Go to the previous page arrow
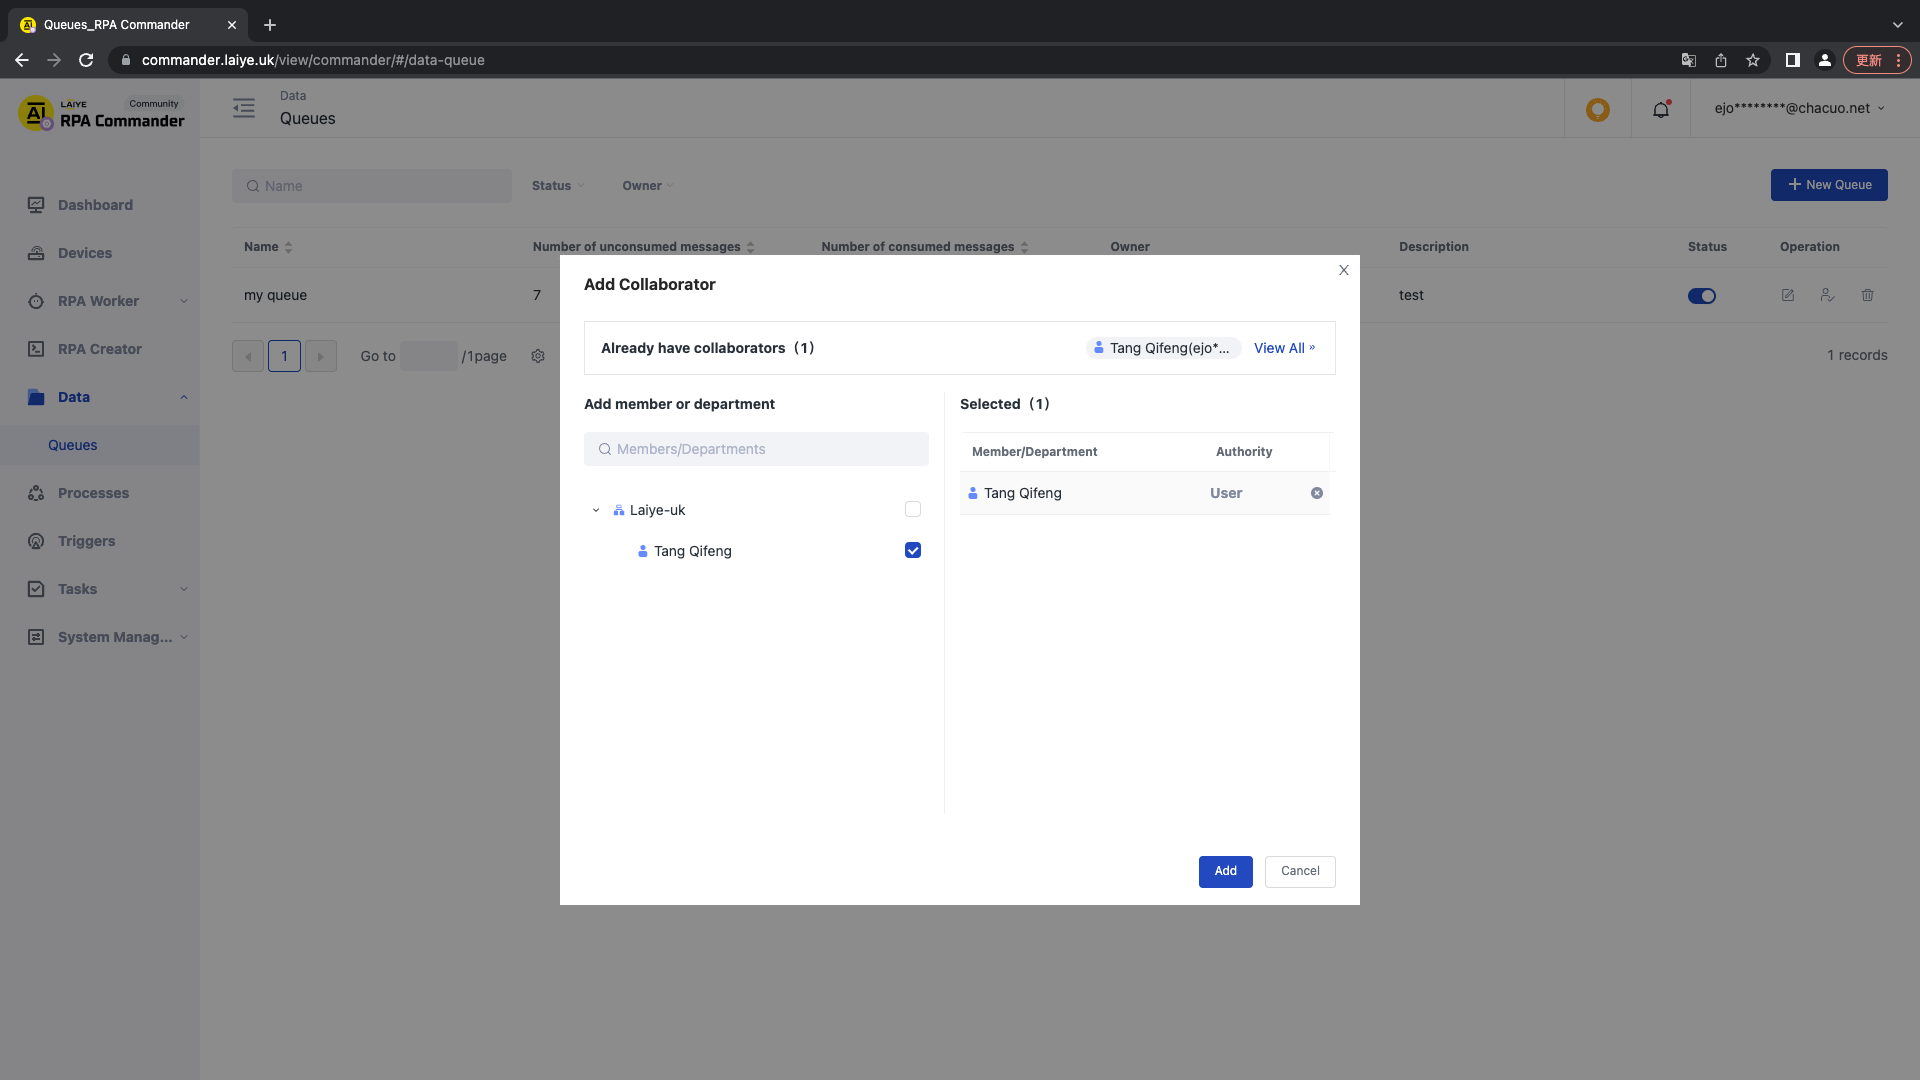The width and height of the screenshot is (1920, 1080). [248, 356]
